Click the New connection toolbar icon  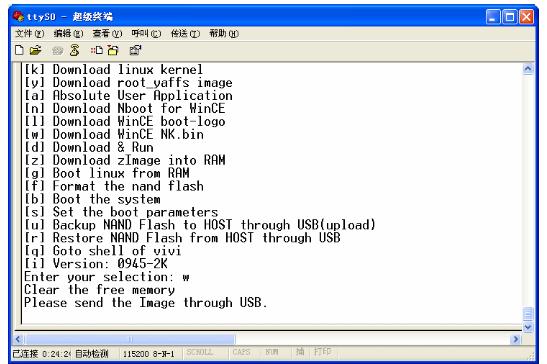point(20,50)
